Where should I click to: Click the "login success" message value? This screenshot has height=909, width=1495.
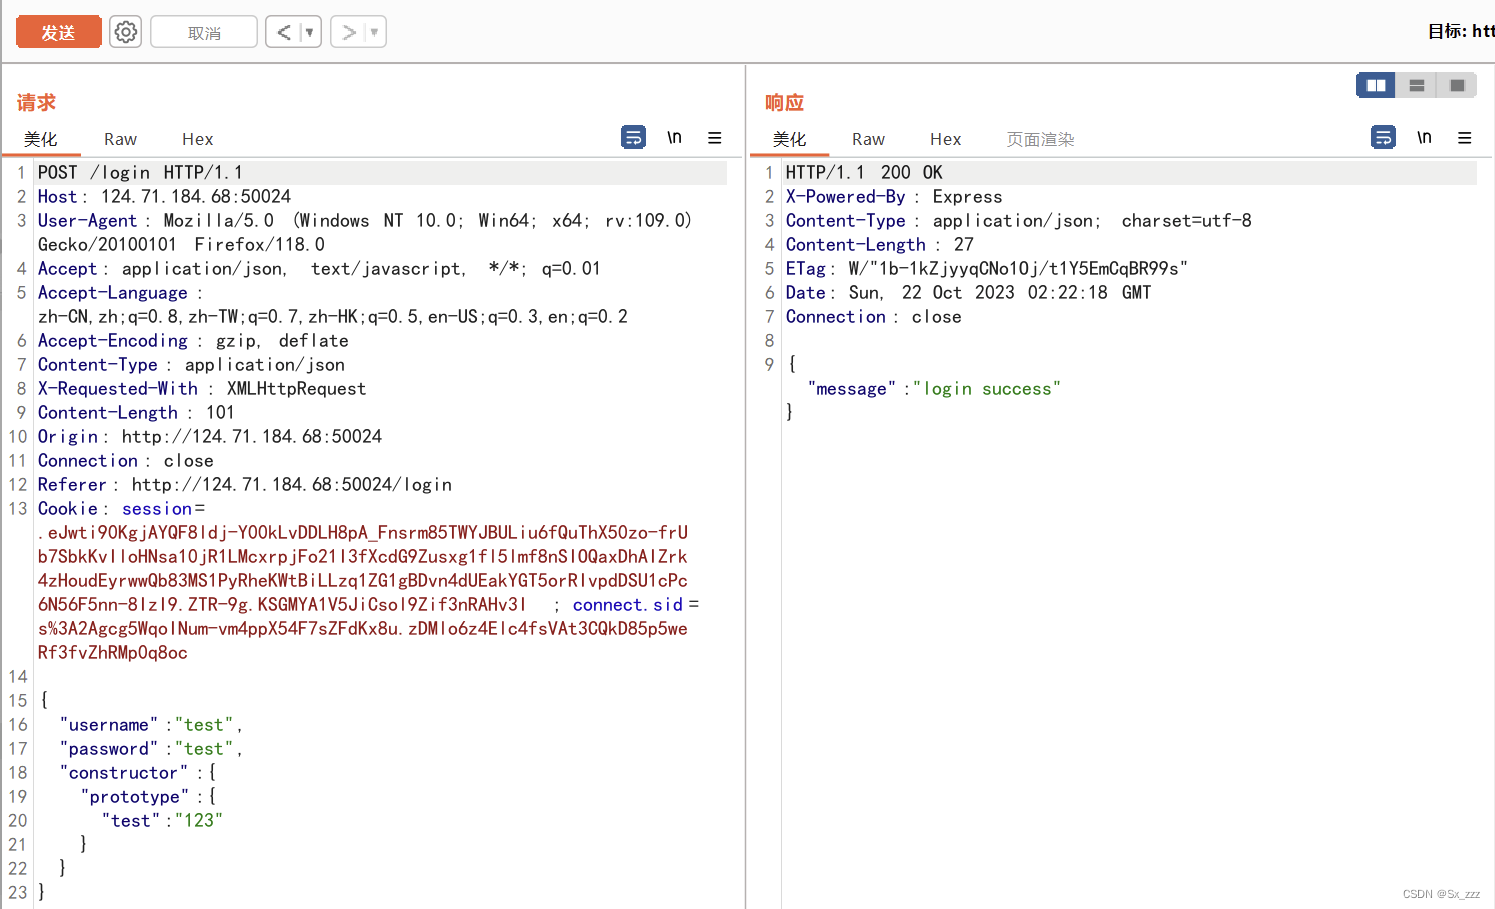[x=987, y=389]
